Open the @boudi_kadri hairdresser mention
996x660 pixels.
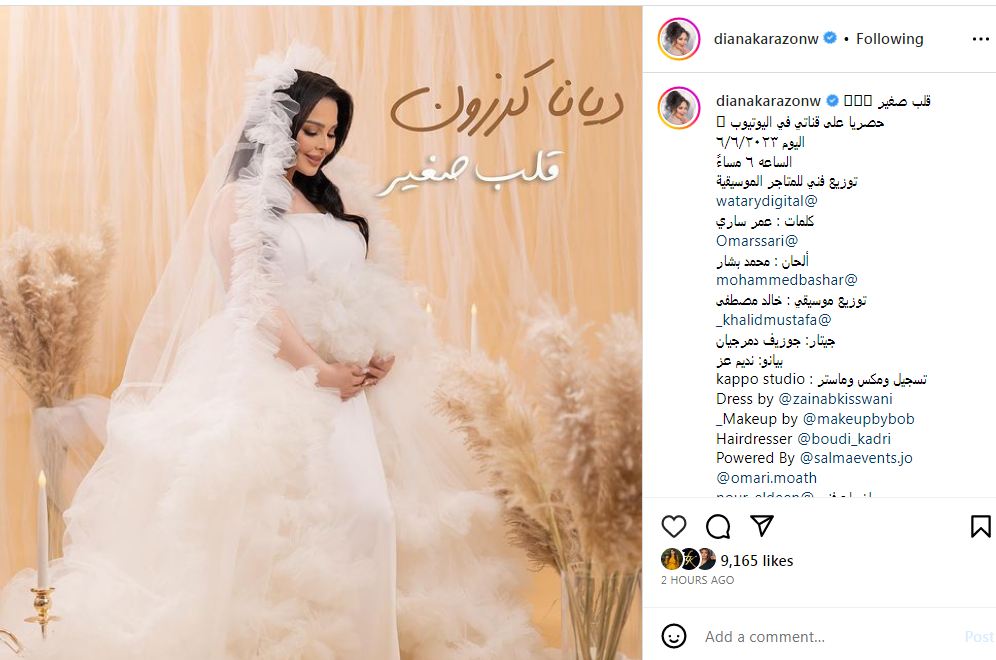tap(844, 439)
